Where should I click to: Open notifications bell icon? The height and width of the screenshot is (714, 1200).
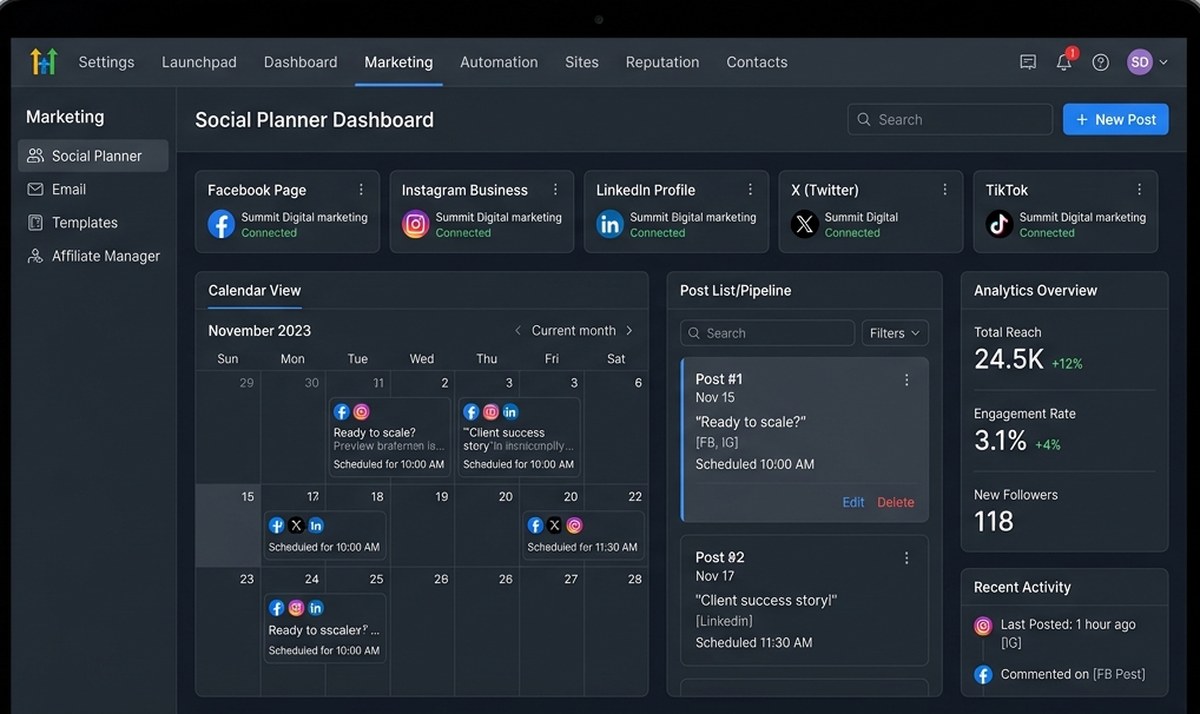pyautogui.click(x=1064, y=62)
